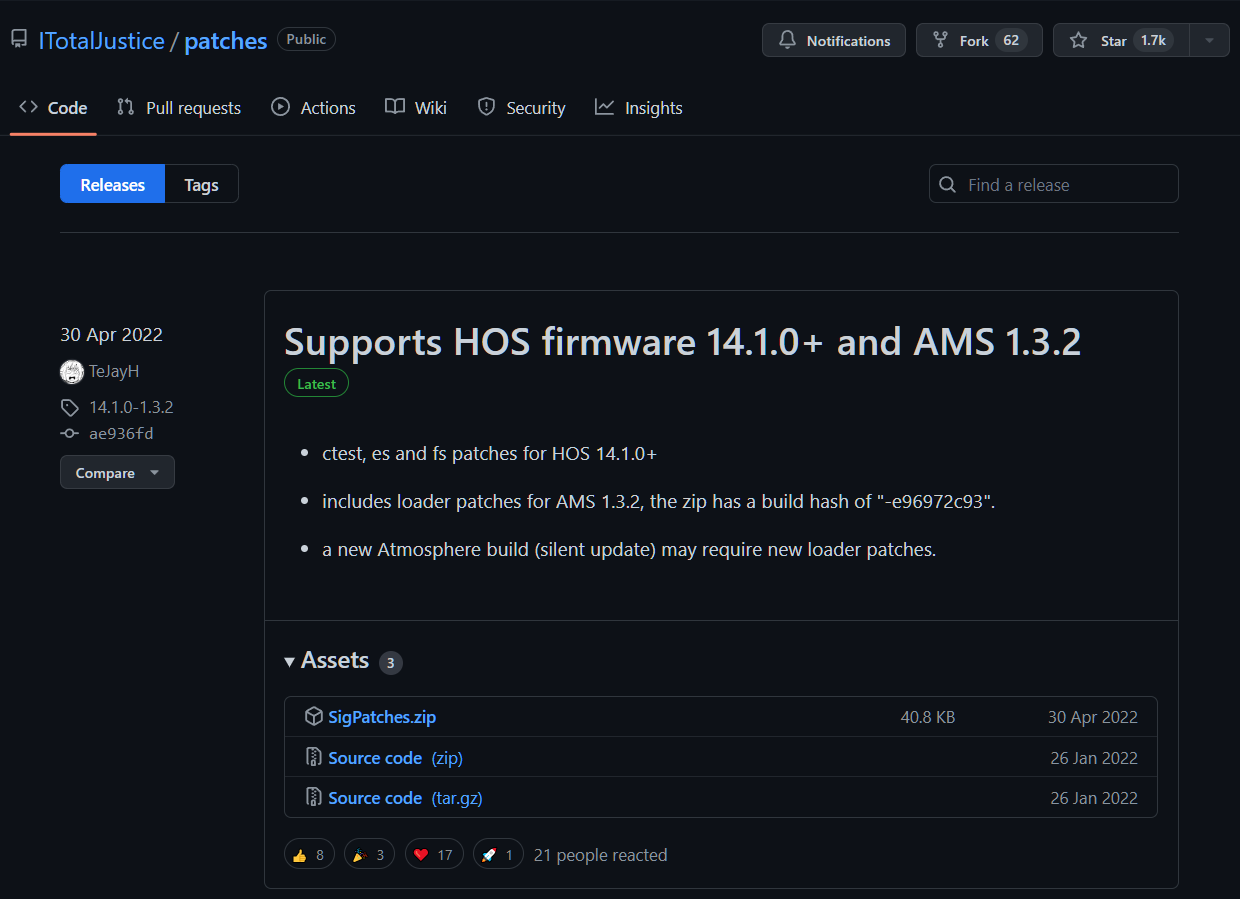This screenshot has width=1240, height=899.
Task: View the fork count of 62
Action: (x=1011, y=40)
